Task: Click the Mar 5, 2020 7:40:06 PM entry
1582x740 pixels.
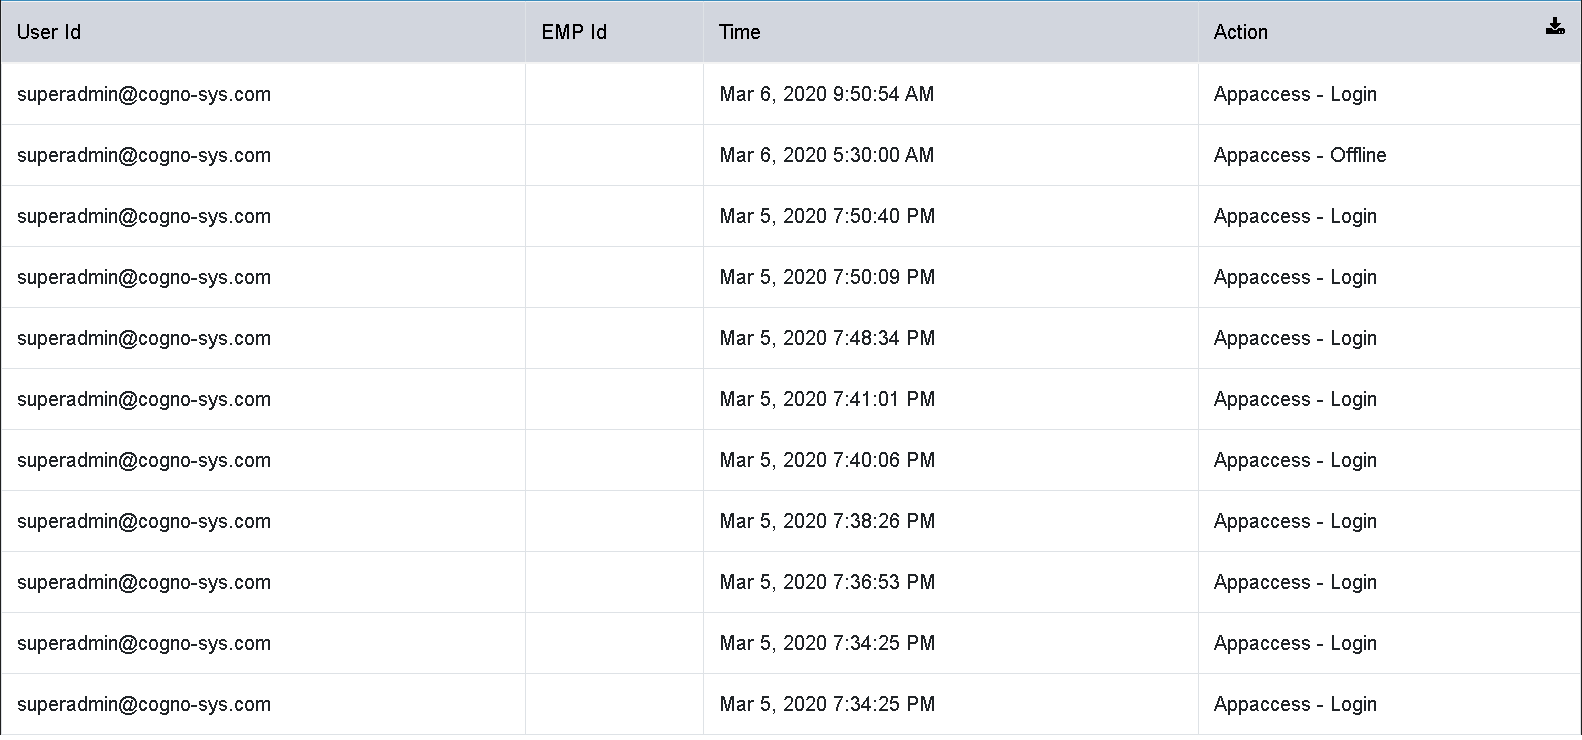Action: coord(827,460)
